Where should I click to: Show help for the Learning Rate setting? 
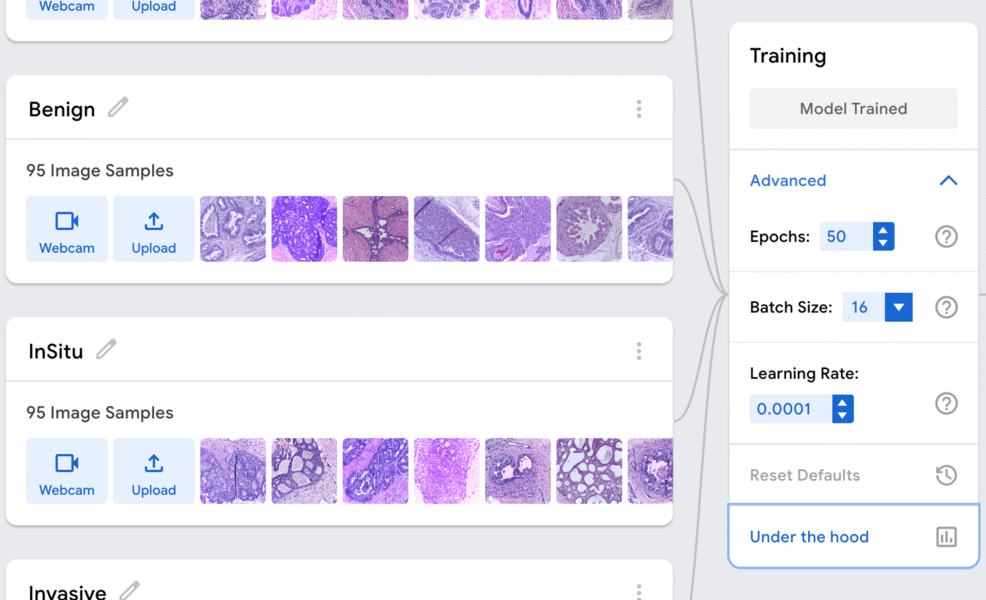(x=946, y=403)
